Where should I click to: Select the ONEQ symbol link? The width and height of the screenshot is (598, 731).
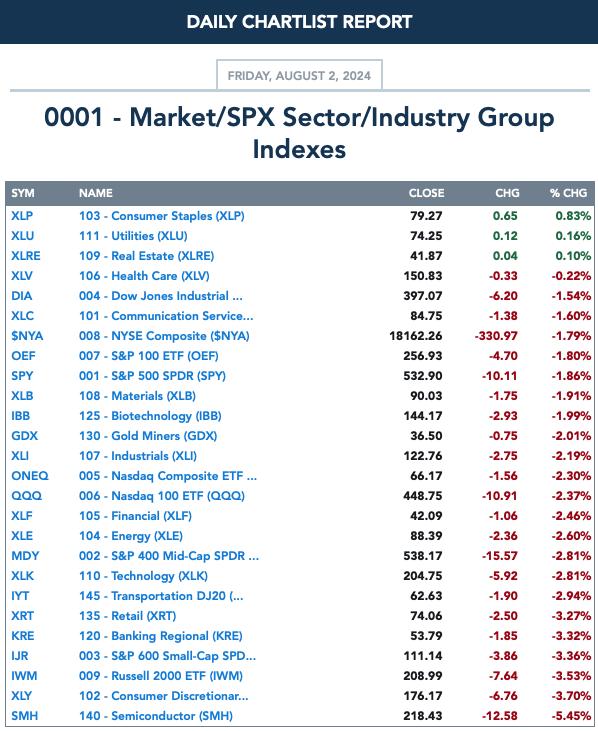[x=30, y=476]
